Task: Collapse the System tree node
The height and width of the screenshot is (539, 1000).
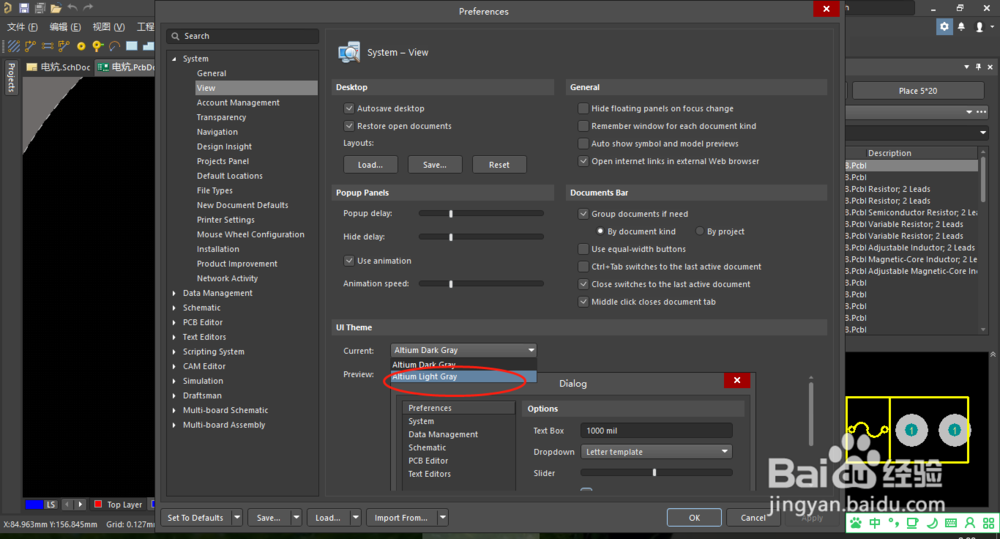Action: pos(174,59)
